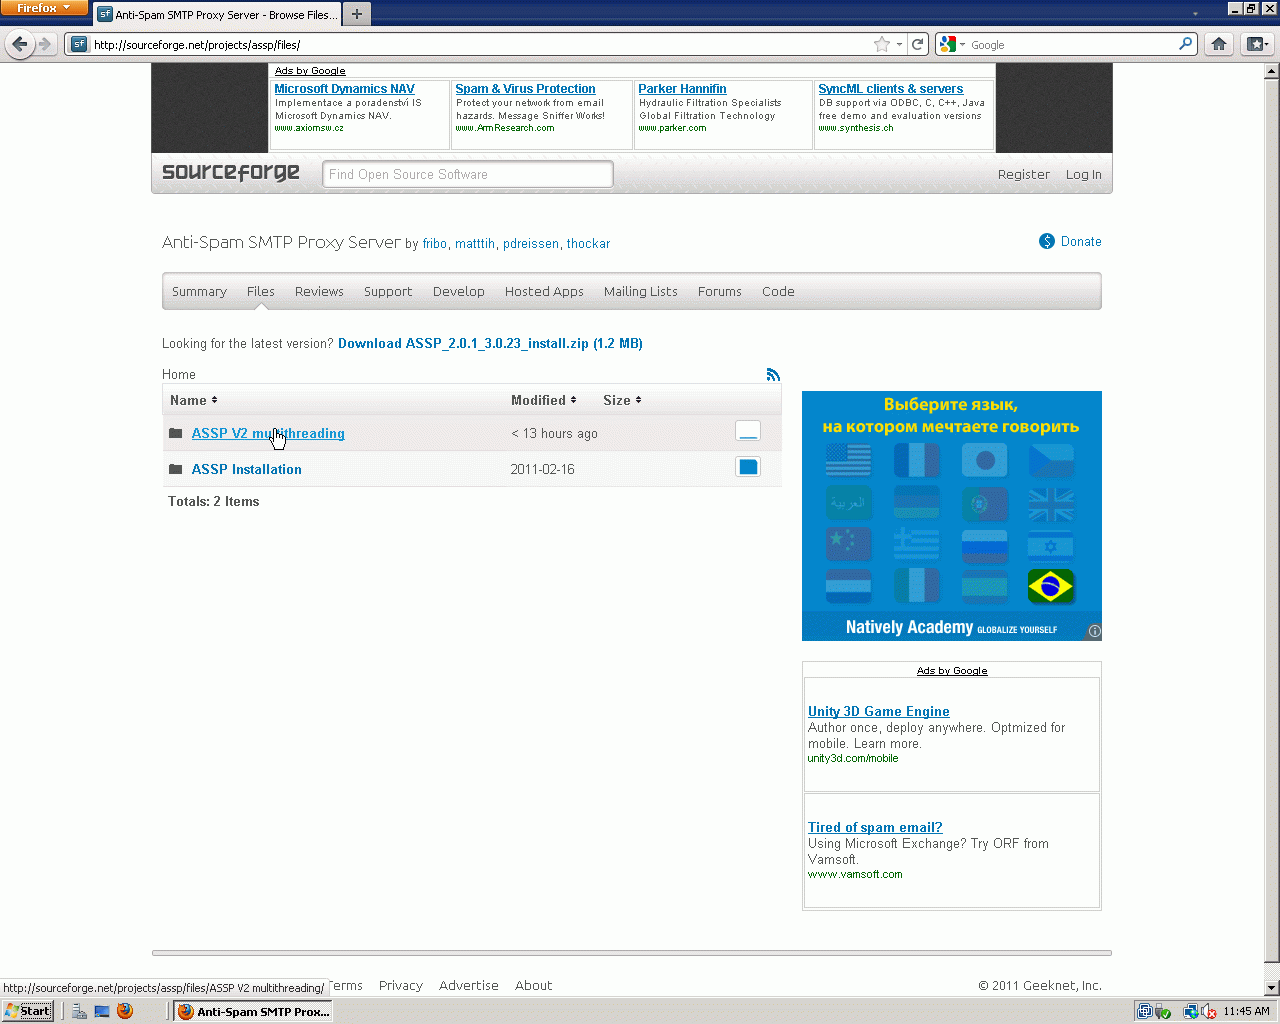Reload the current page
The height and width of the screenshot is (1024, 1280).
[917, 44]
